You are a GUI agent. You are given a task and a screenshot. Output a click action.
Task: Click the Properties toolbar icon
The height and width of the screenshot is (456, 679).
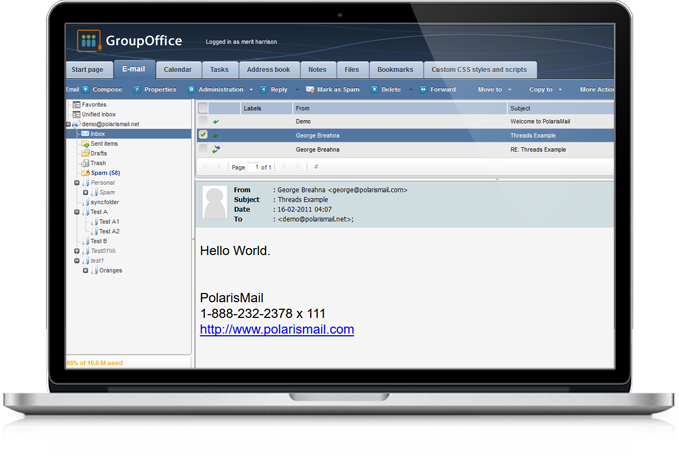pyautogui.click(x=137, y=89)
